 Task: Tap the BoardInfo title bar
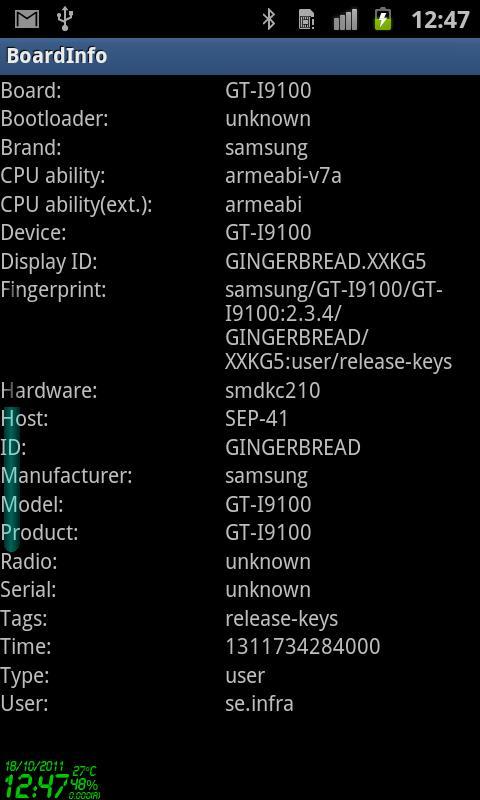[x=240, y=56]
